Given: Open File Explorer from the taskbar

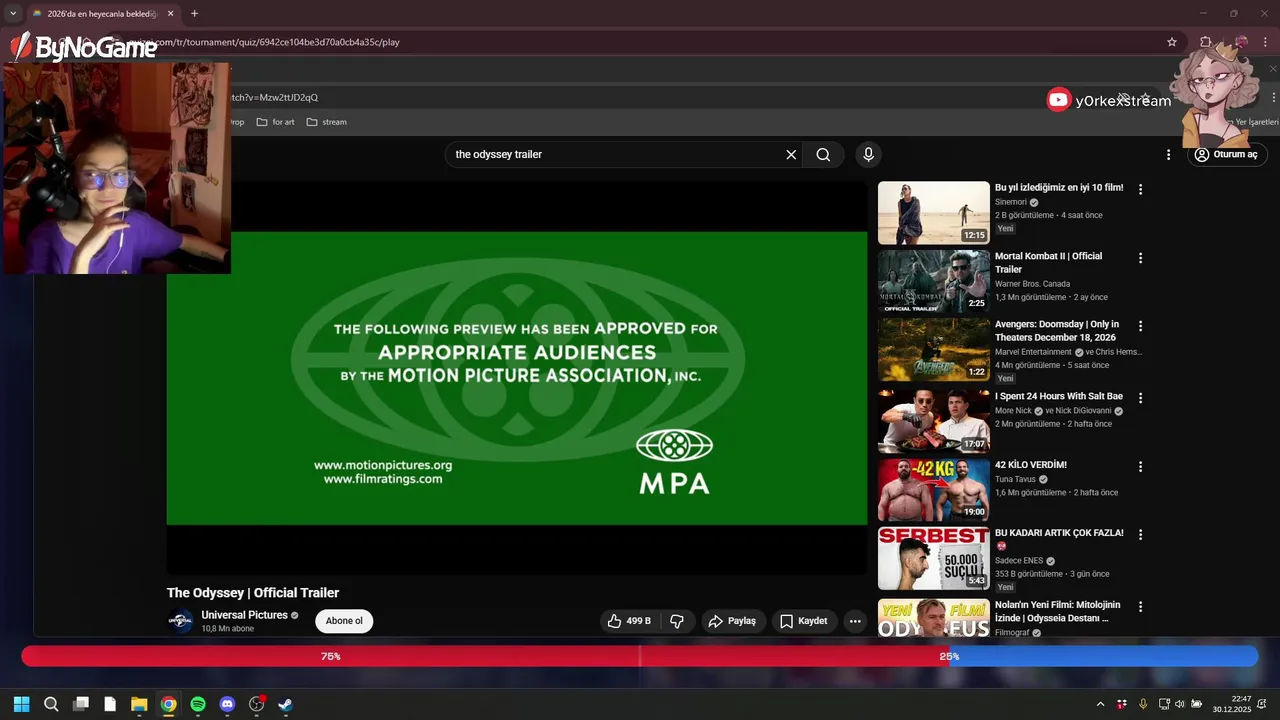Looking at the screenshot, I should coord(139,704).
